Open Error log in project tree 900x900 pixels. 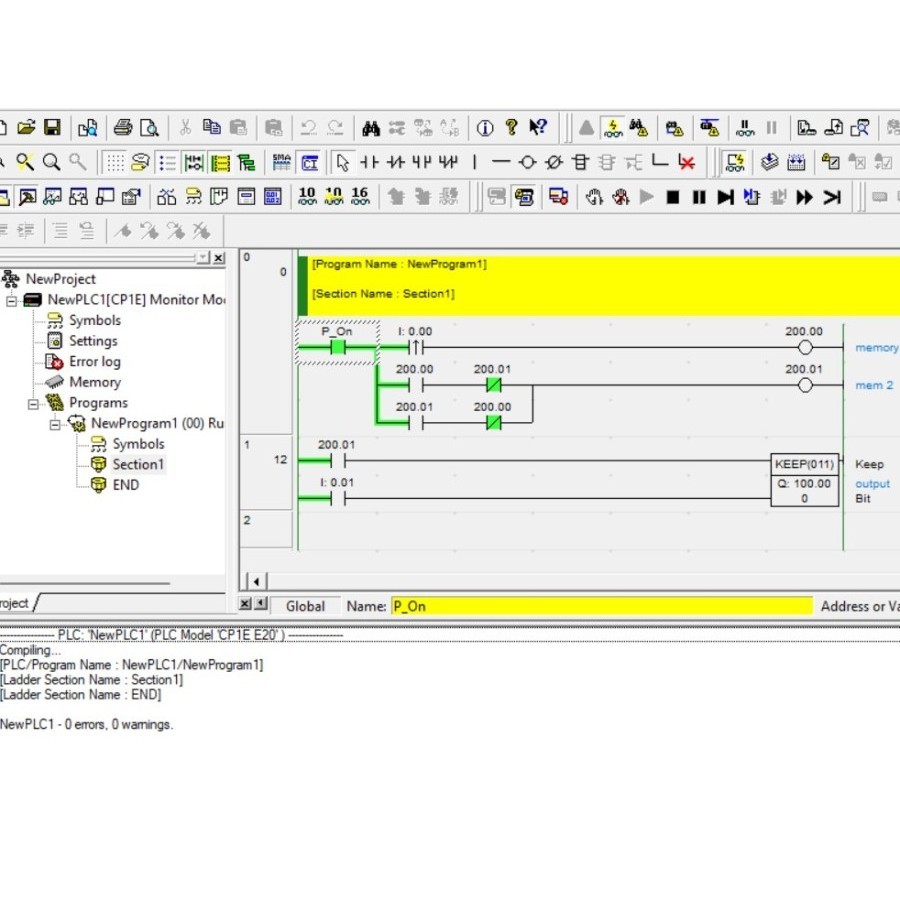[x=94, y=362]
